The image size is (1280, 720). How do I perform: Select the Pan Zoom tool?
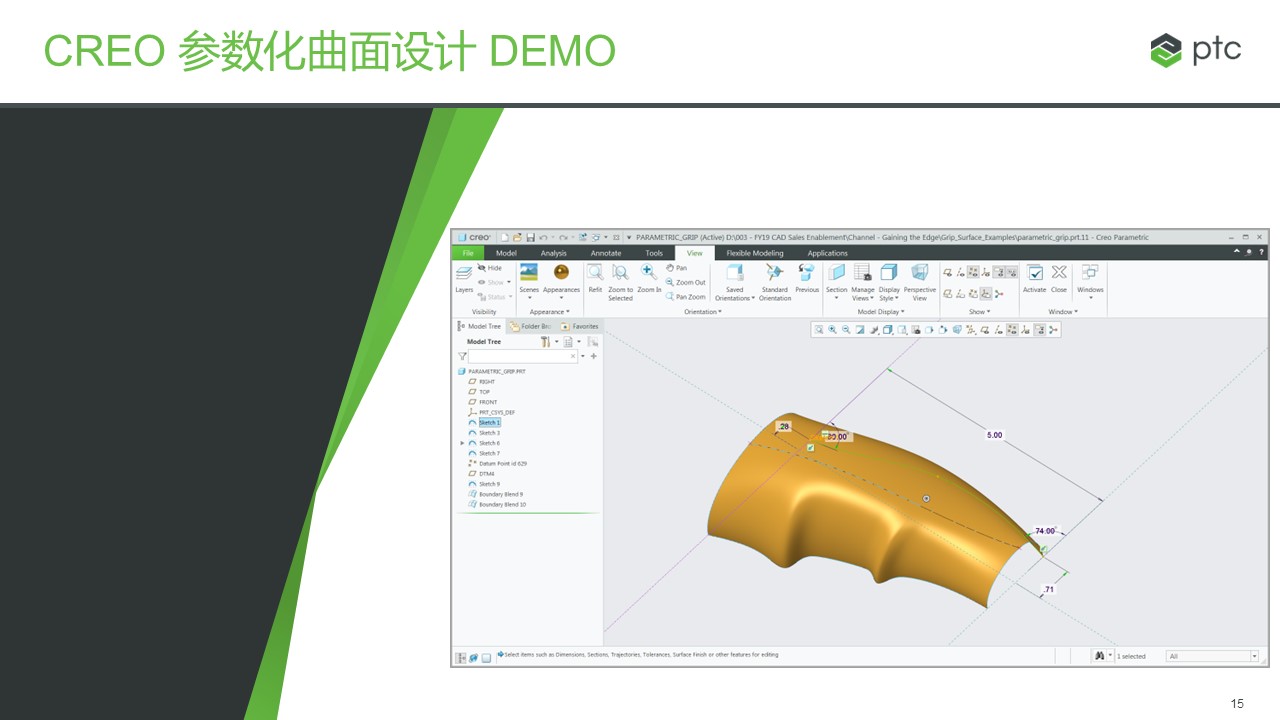pos(686,297)
